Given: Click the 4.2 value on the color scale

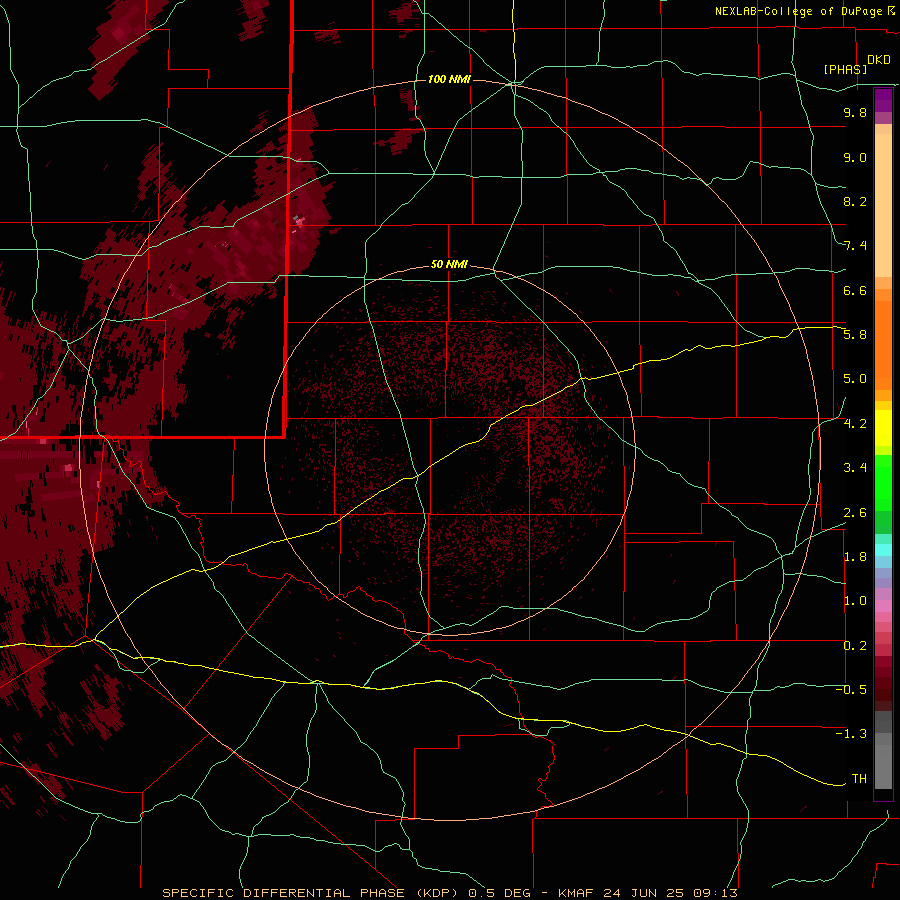Looking at the screenshot, I should pyautogui.click(x=855, y=424).
